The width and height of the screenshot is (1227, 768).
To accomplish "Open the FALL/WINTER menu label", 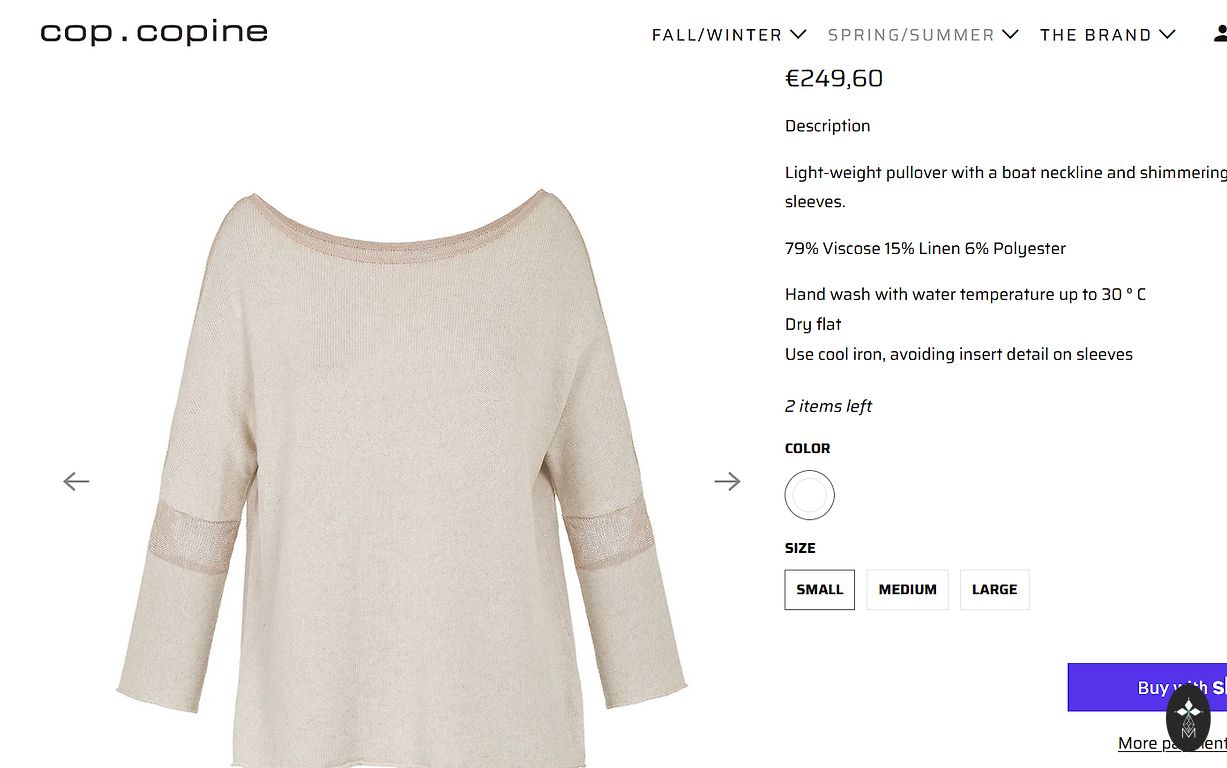I will coord(716,35).
